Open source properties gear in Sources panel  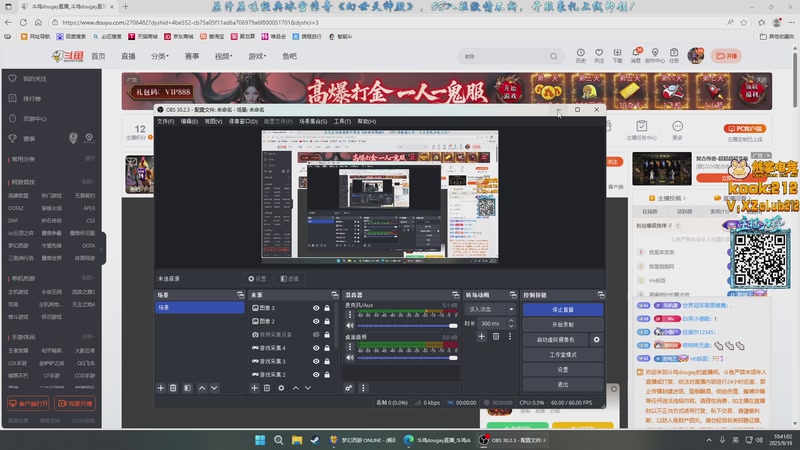click(x=281, y=388)
